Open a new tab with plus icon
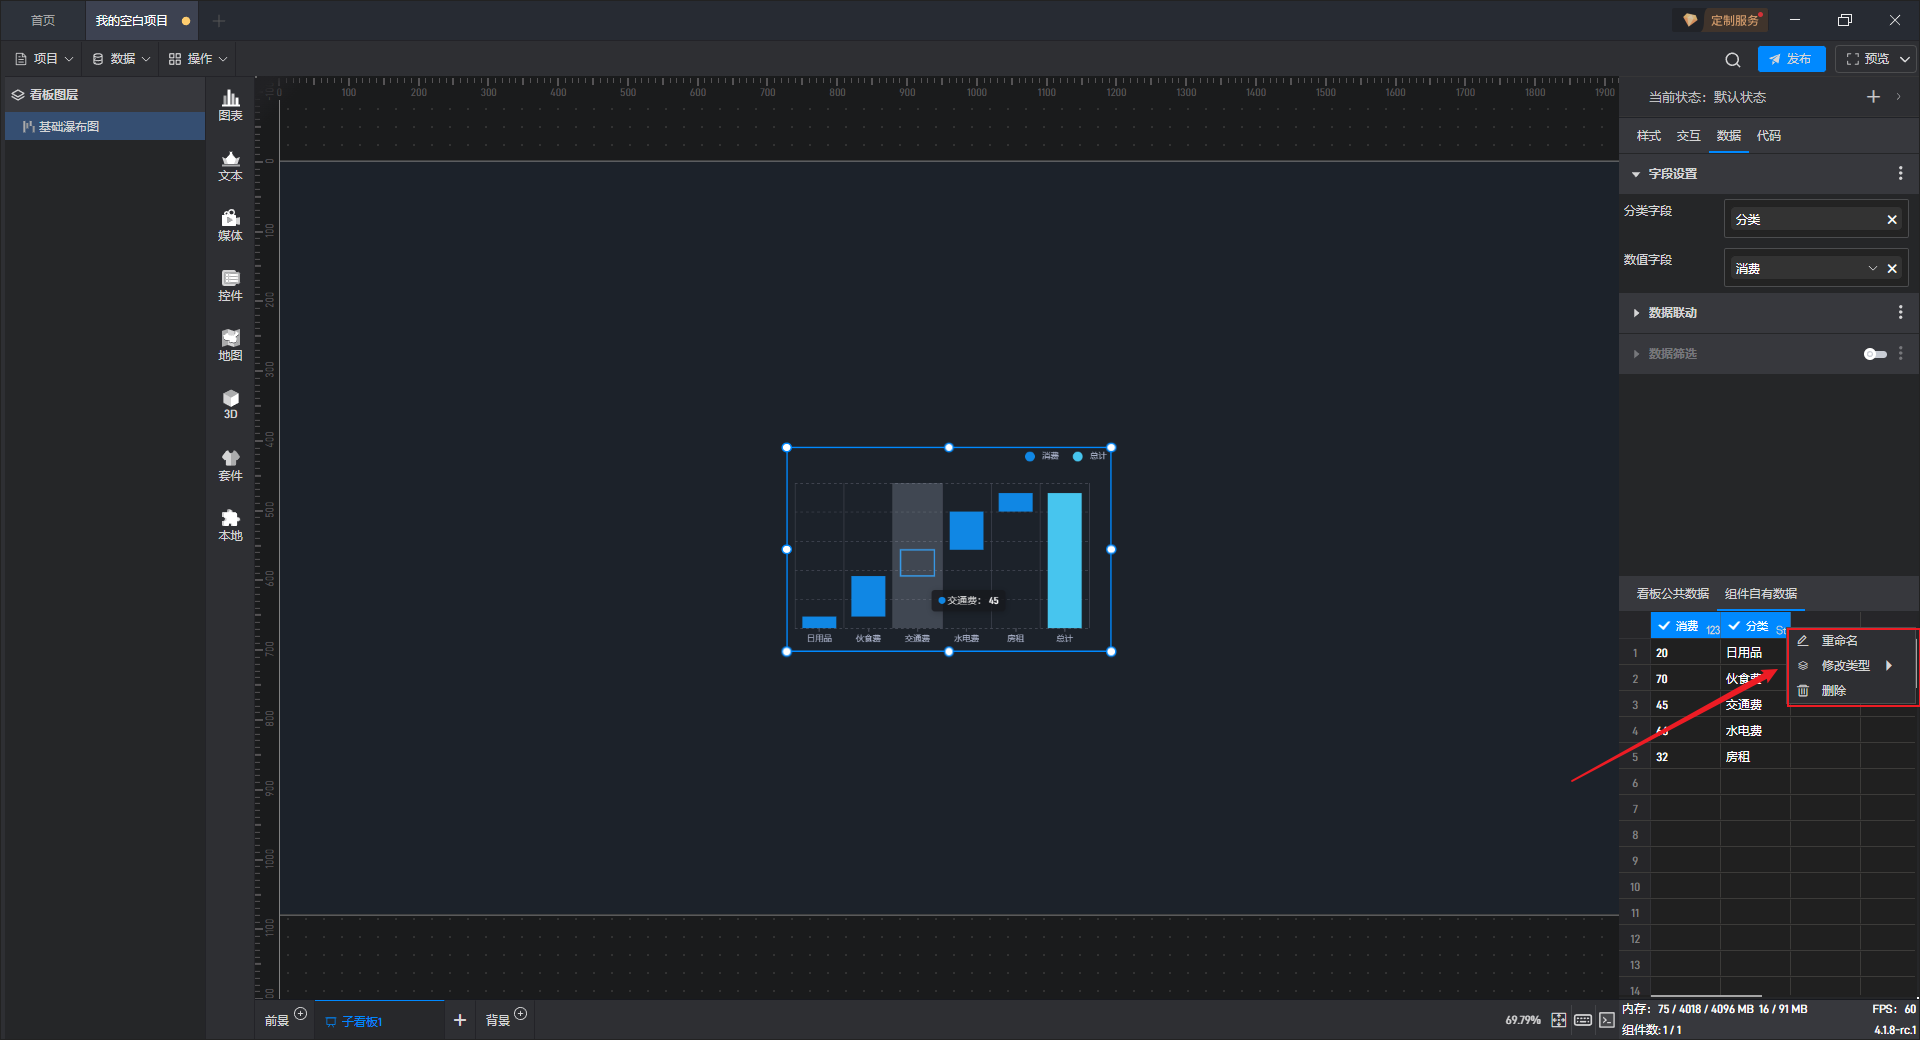1920x1040 pixels. tap(219, 20)
